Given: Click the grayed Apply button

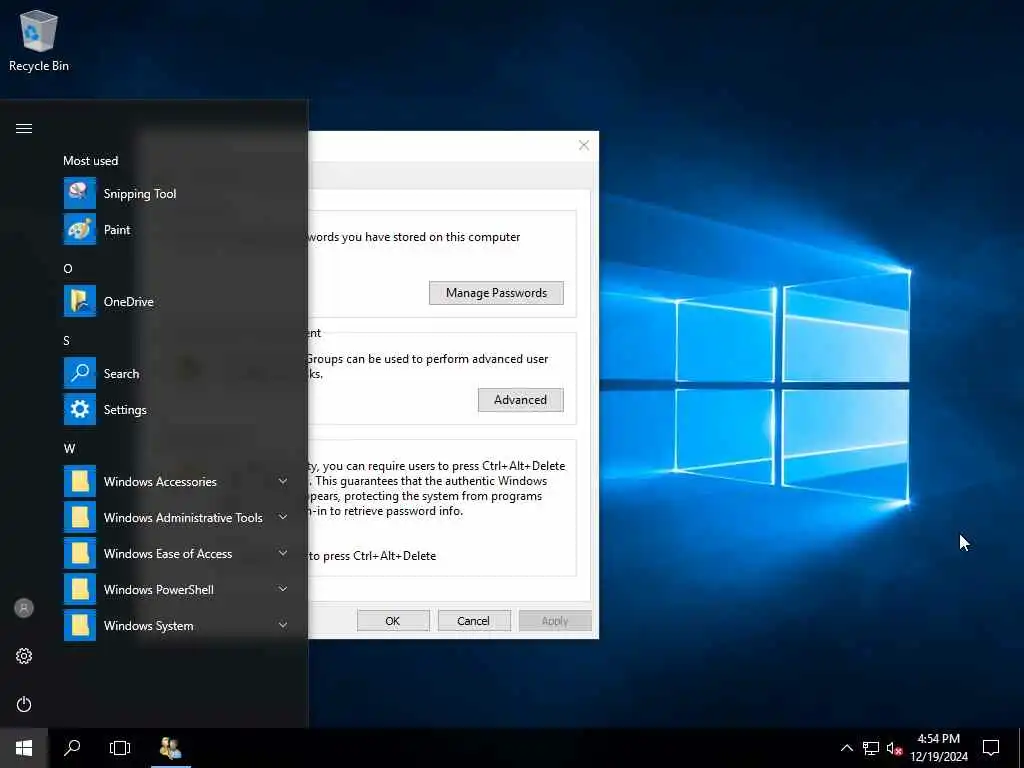Looking at the screenshot, I should 555,620.
